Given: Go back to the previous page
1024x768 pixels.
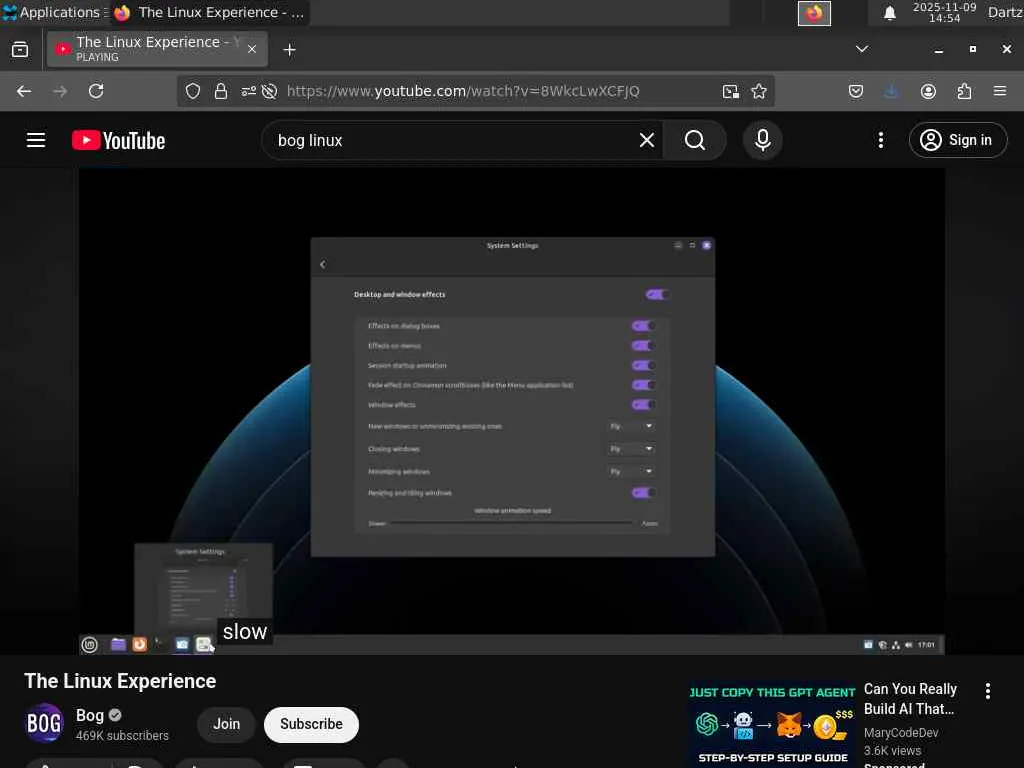Looking at the screenshot, I should click(x=24, y=91).
